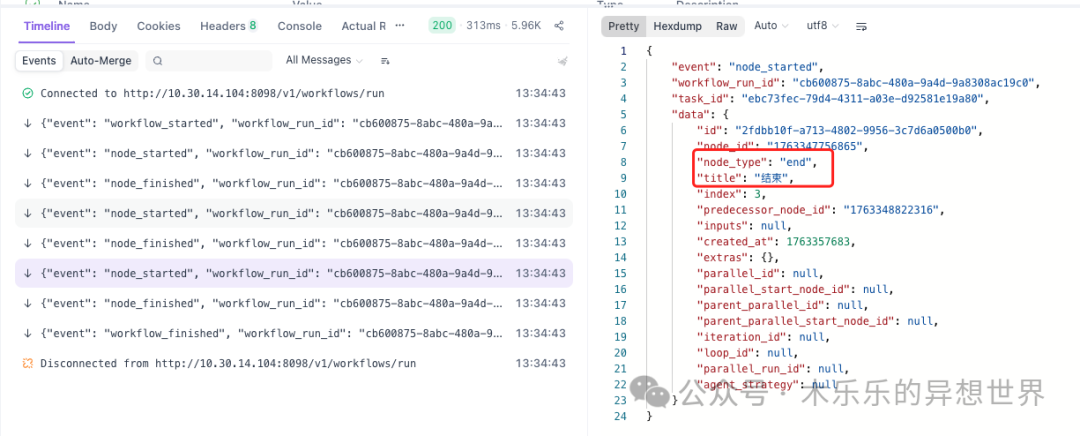Click the "index": 3 line
1080x436 pixels.
(x=730, y=194)
